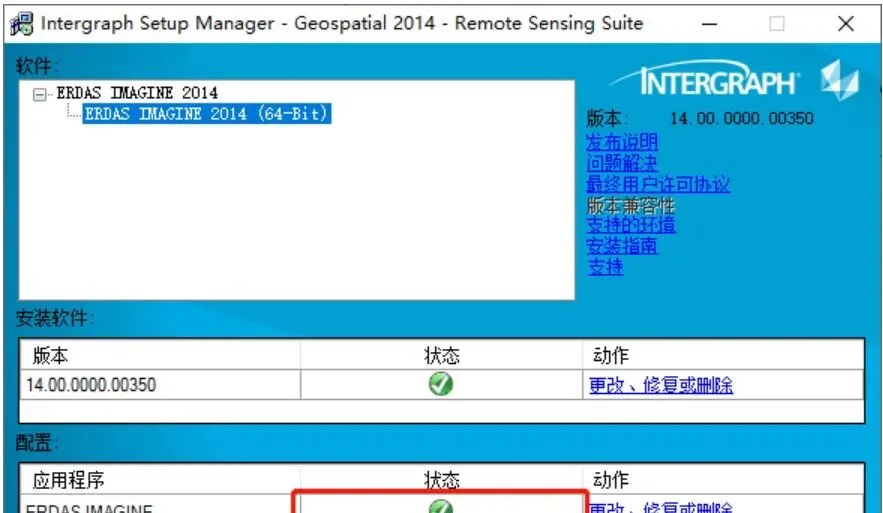Click the green check status icon for version 14.00.0000.00350

coord(440,385)
